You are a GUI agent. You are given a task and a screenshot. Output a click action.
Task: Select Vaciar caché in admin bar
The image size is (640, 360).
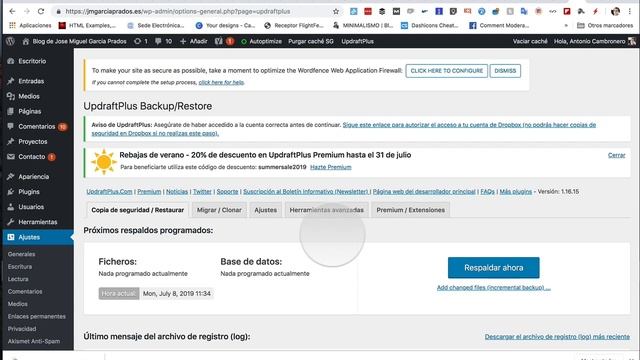[530, 41]
